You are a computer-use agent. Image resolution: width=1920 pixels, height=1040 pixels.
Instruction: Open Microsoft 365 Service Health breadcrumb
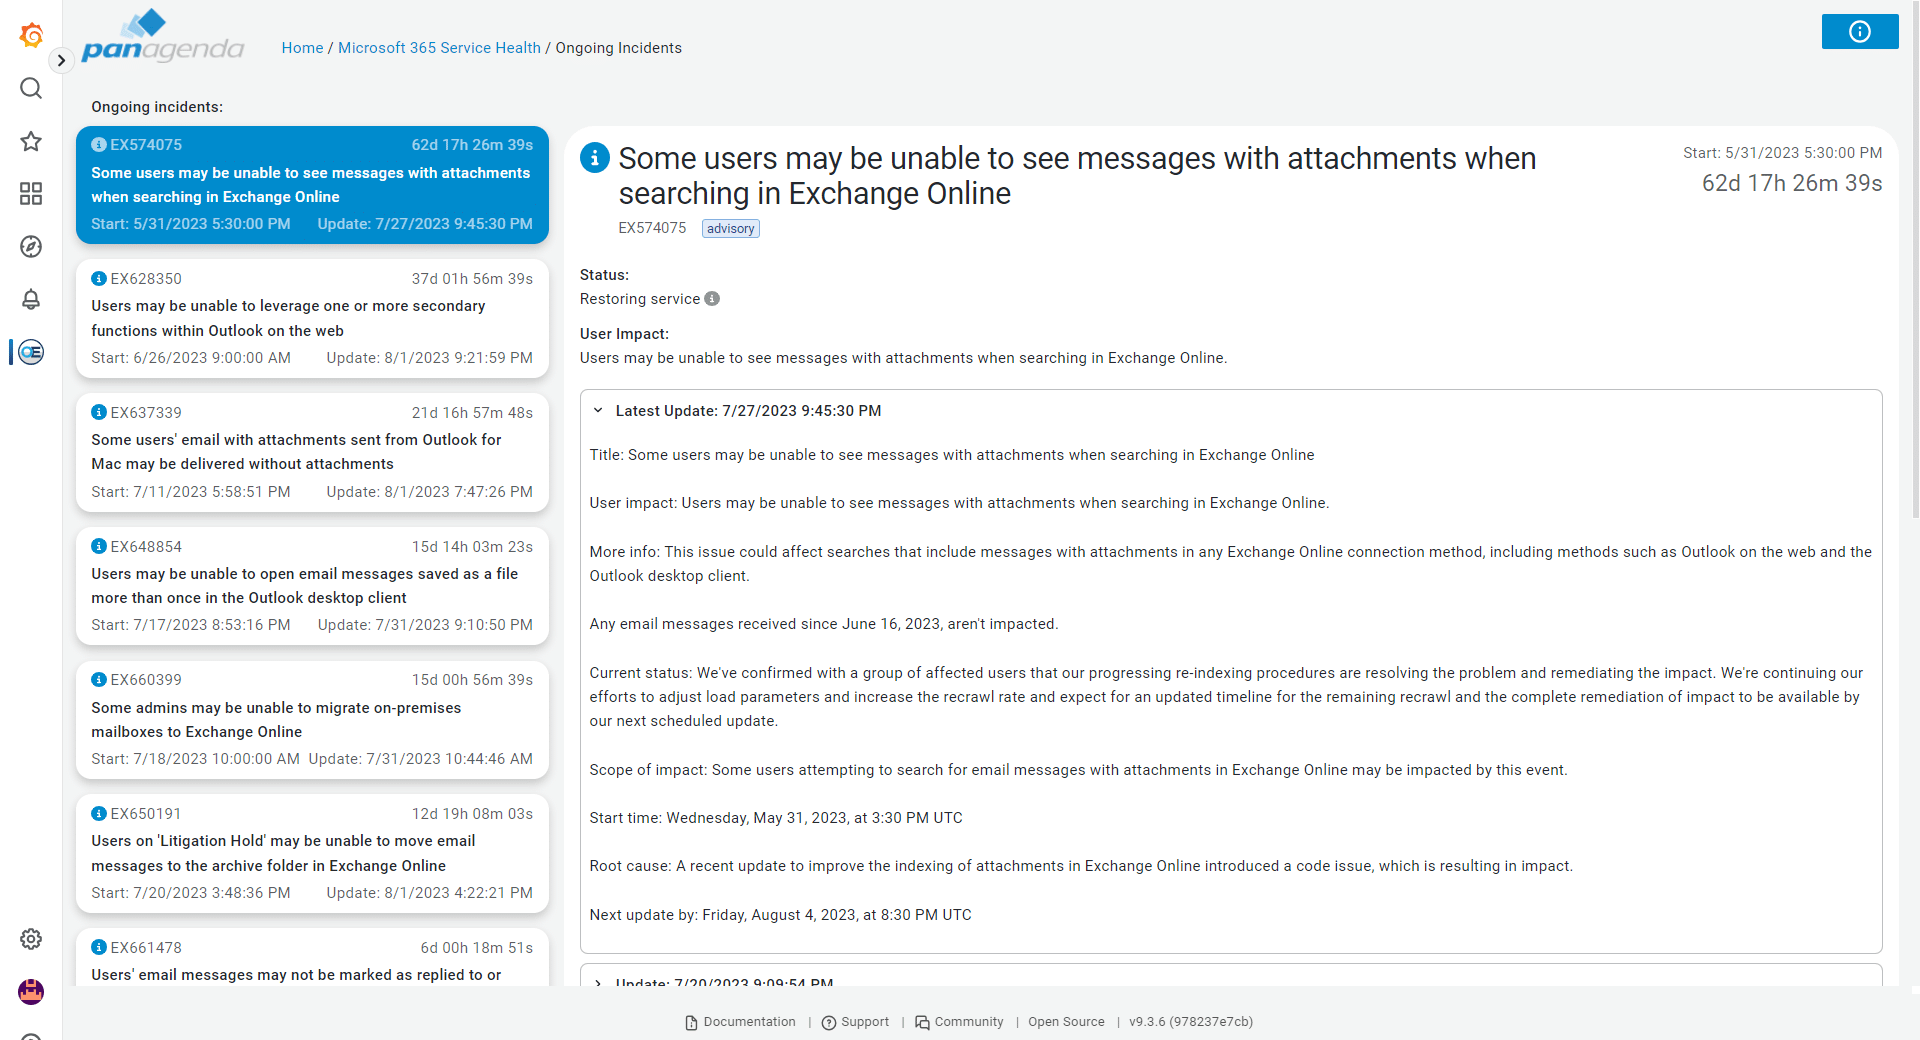[439, 48]
